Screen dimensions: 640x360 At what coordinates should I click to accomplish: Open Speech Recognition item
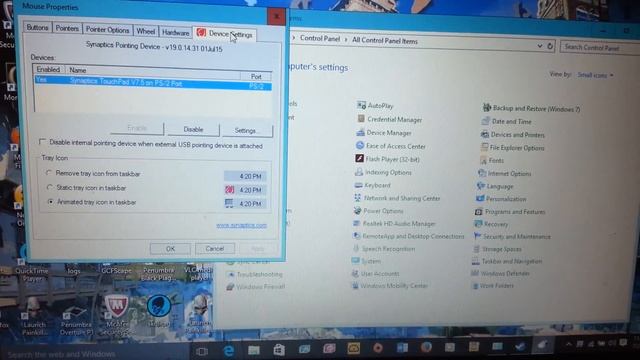384,249
